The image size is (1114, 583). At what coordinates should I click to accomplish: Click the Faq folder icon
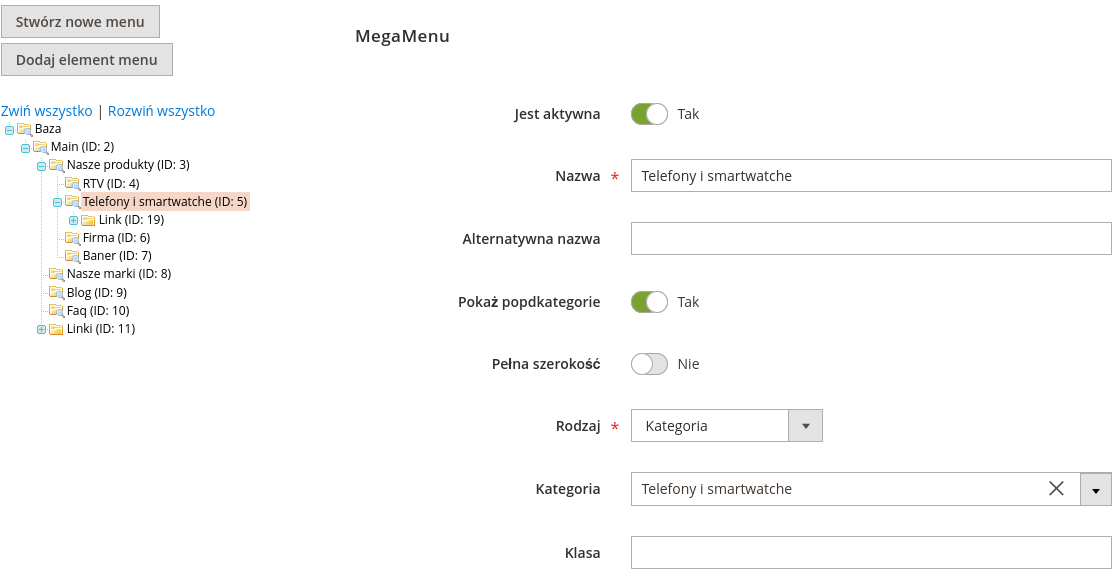point(56,311)
